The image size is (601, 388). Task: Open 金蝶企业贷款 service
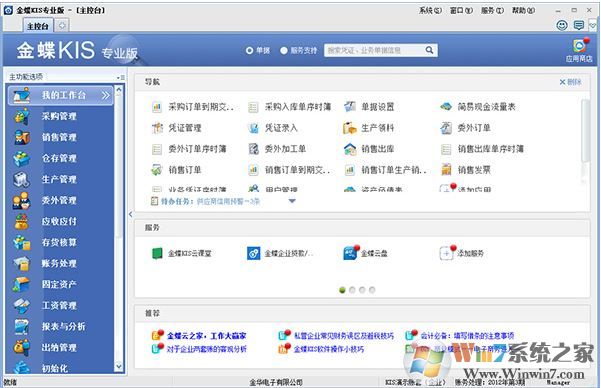point(280,253)
